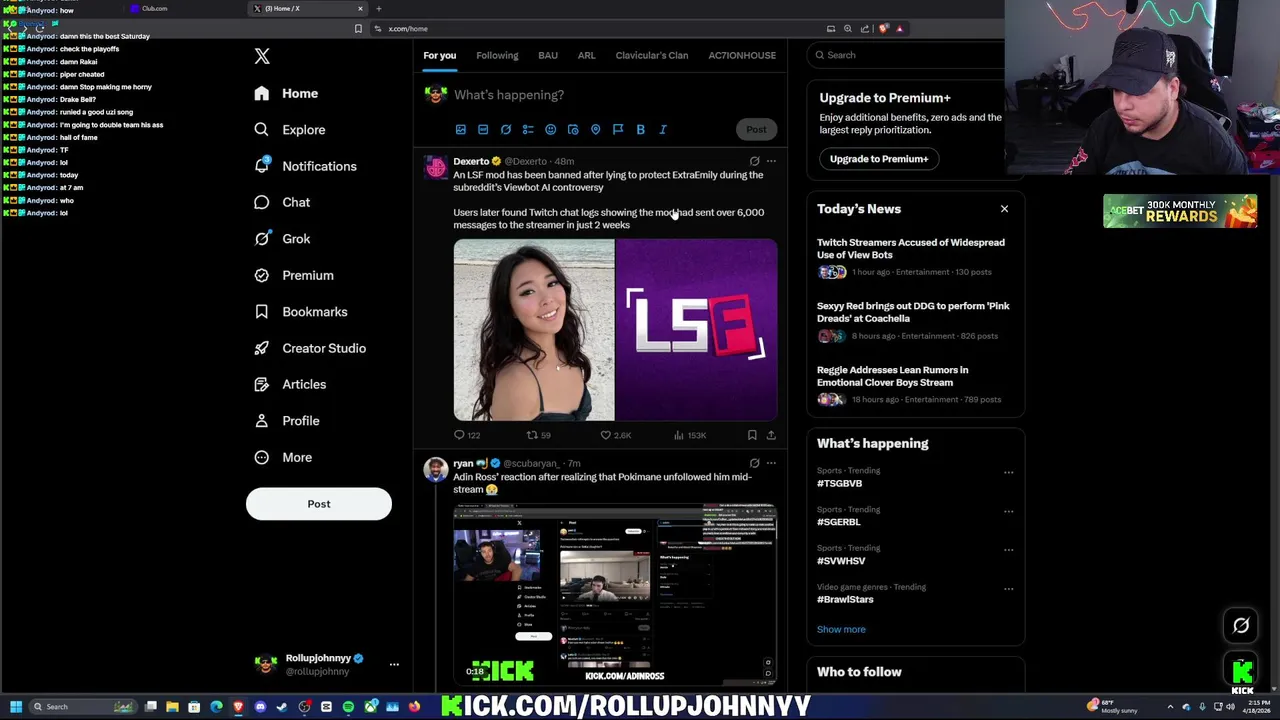1280x720 pixels.
Task: Switch to the ARL tab
Action: 586,55
